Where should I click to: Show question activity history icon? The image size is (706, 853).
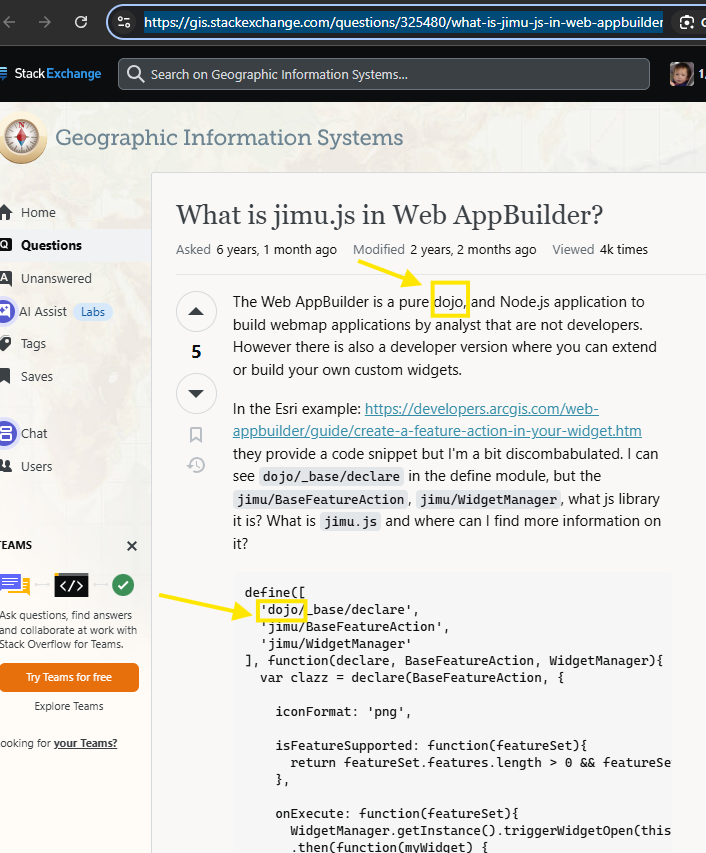click(196, 465)
